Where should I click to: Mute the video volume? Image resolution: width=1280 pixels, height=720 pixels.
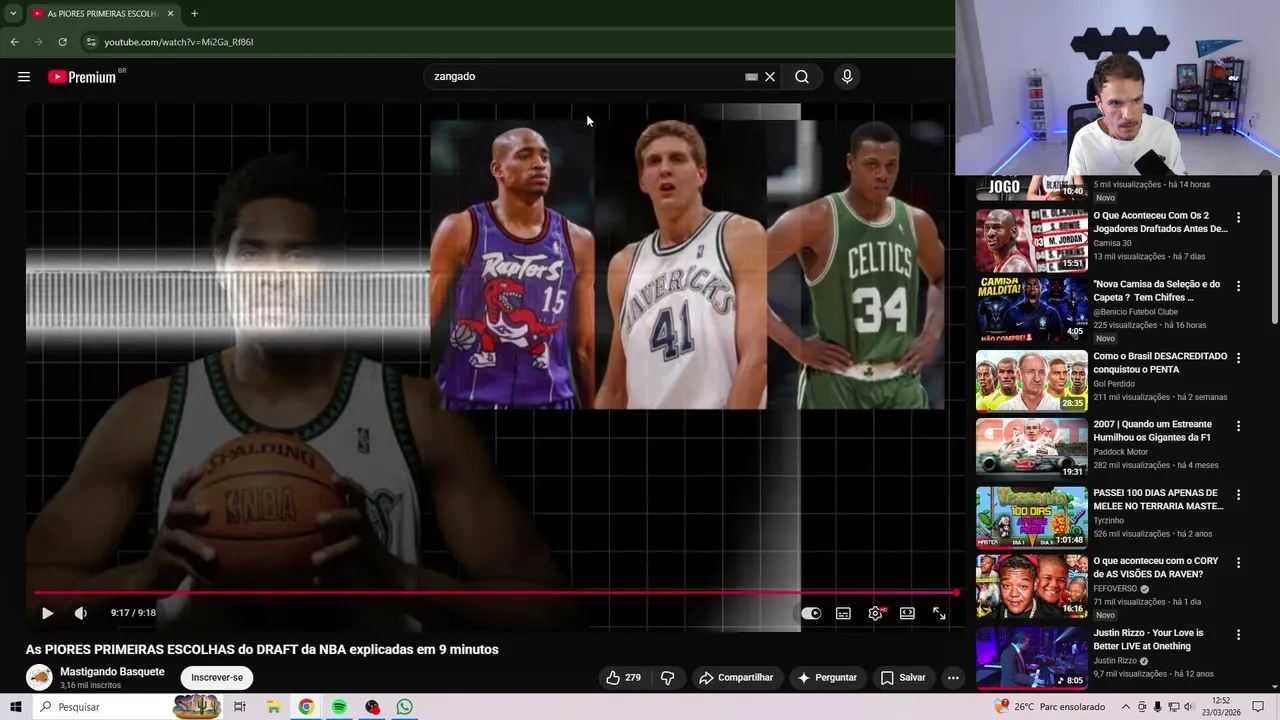point(81,613)
